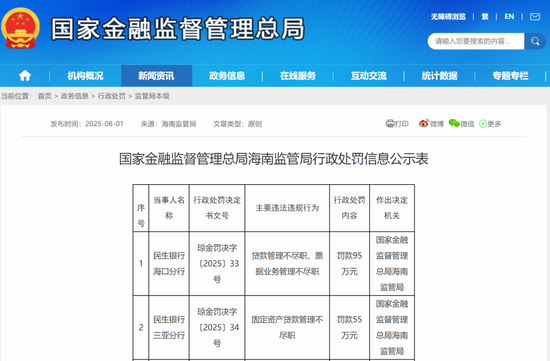
Task: Click the search magnifier button
Action: pos(535,41)
